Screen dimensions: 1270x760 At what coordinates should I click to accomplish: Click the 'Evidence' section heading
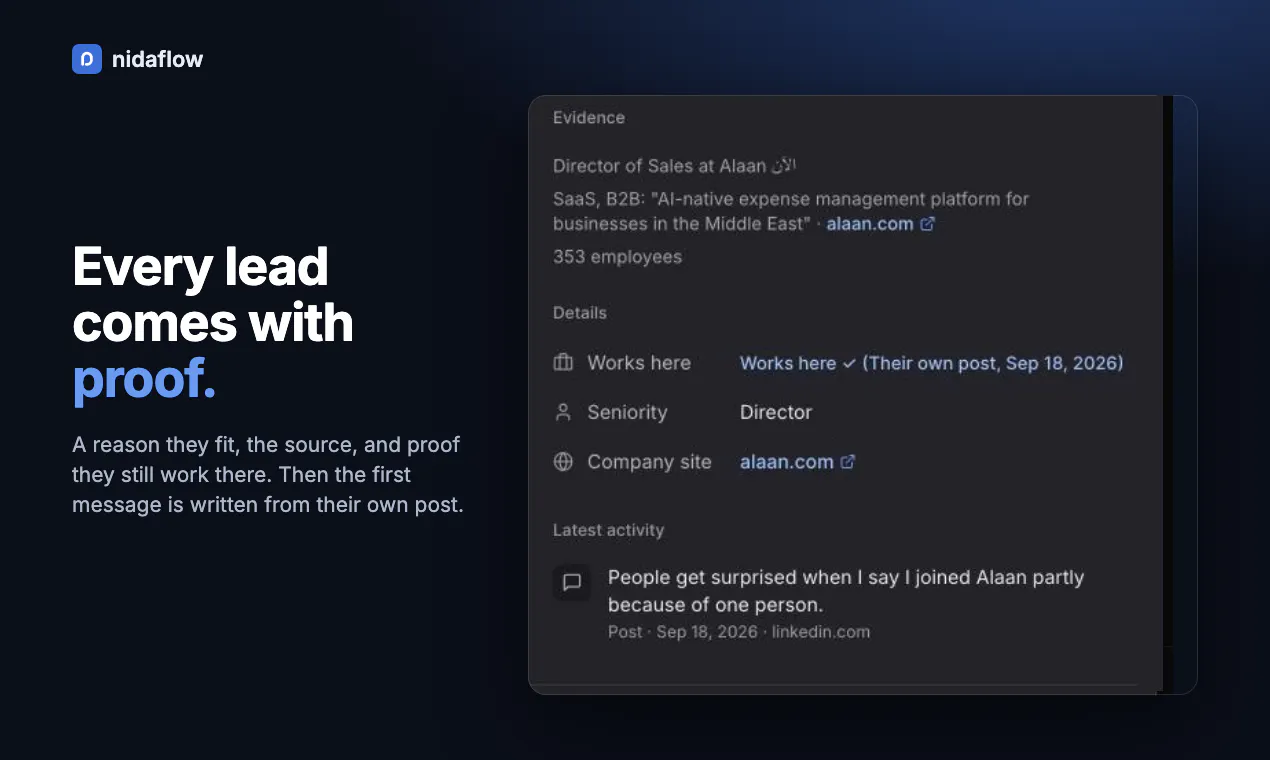(x=589, y=118)
